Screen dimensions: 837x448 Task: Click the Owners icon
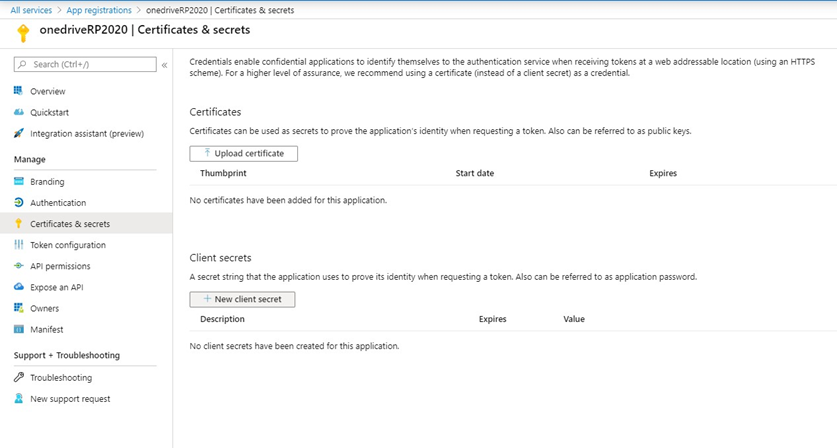click(x=19, y=308)
